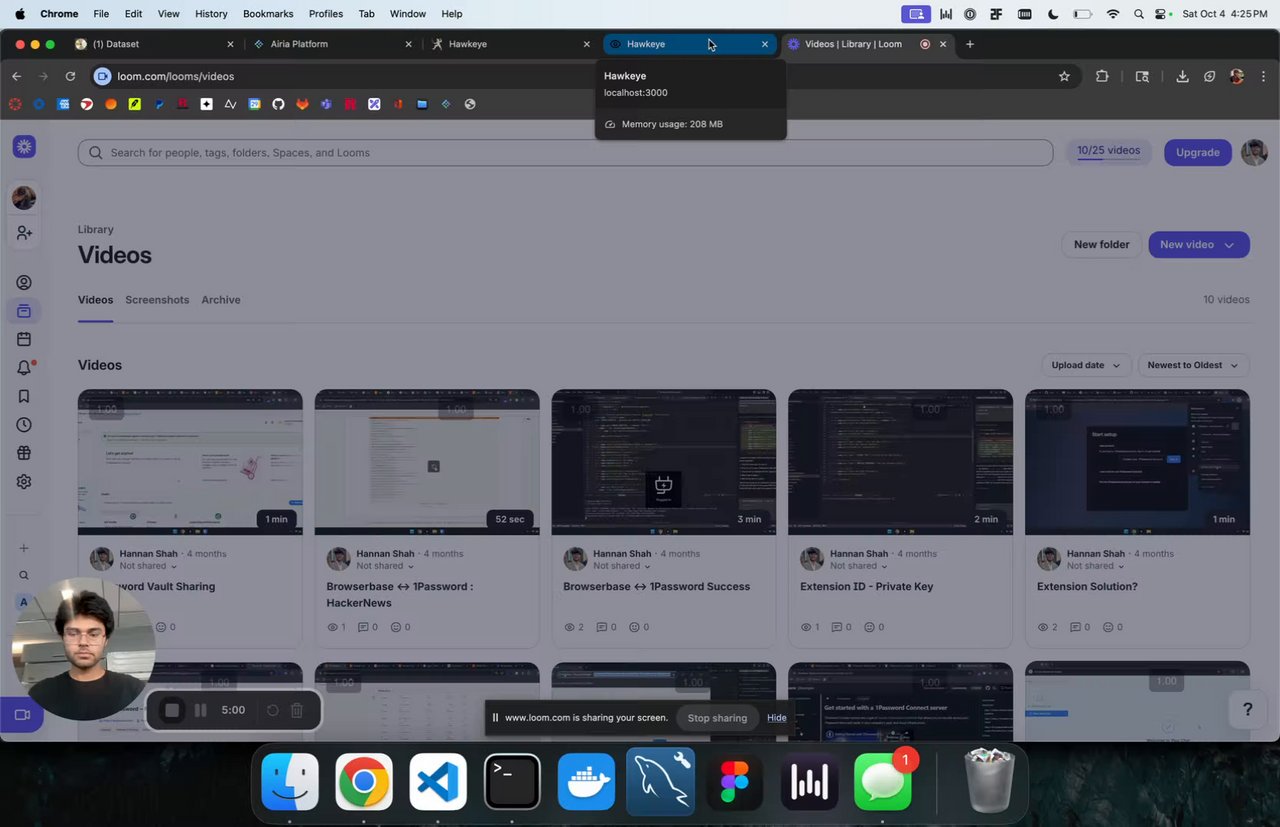This screenshot has width=1280, height=827.
Task: Go back with the browser back arrow
Action: point(16,76)
